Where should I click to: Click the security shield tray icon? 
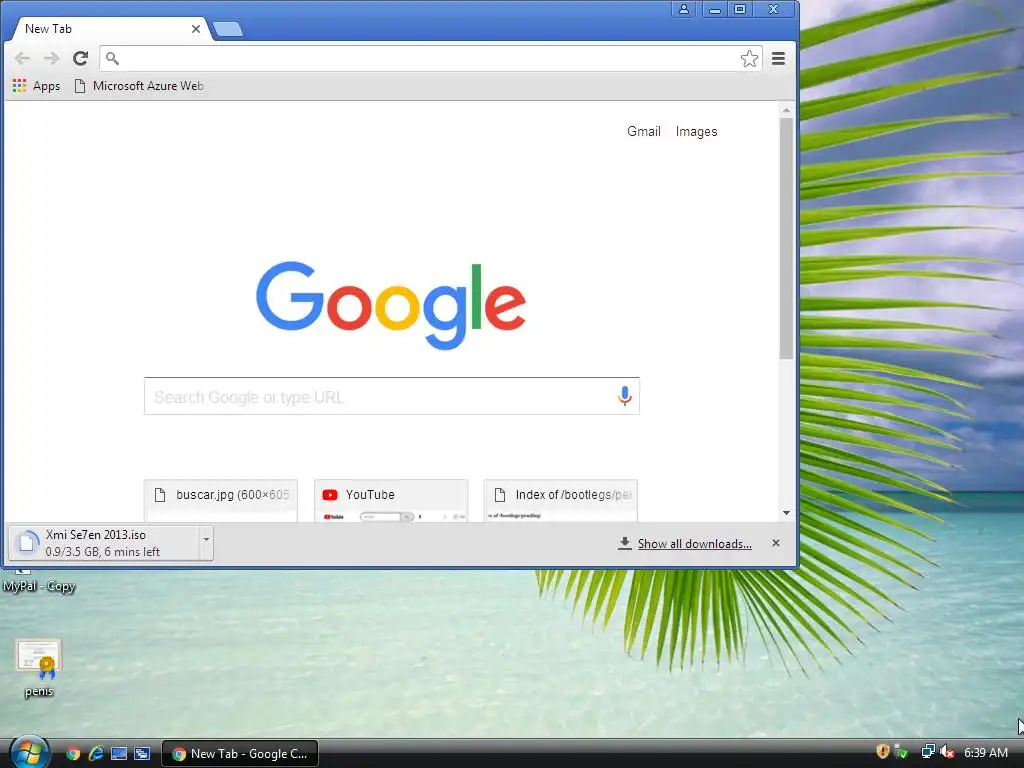(883, 752)
